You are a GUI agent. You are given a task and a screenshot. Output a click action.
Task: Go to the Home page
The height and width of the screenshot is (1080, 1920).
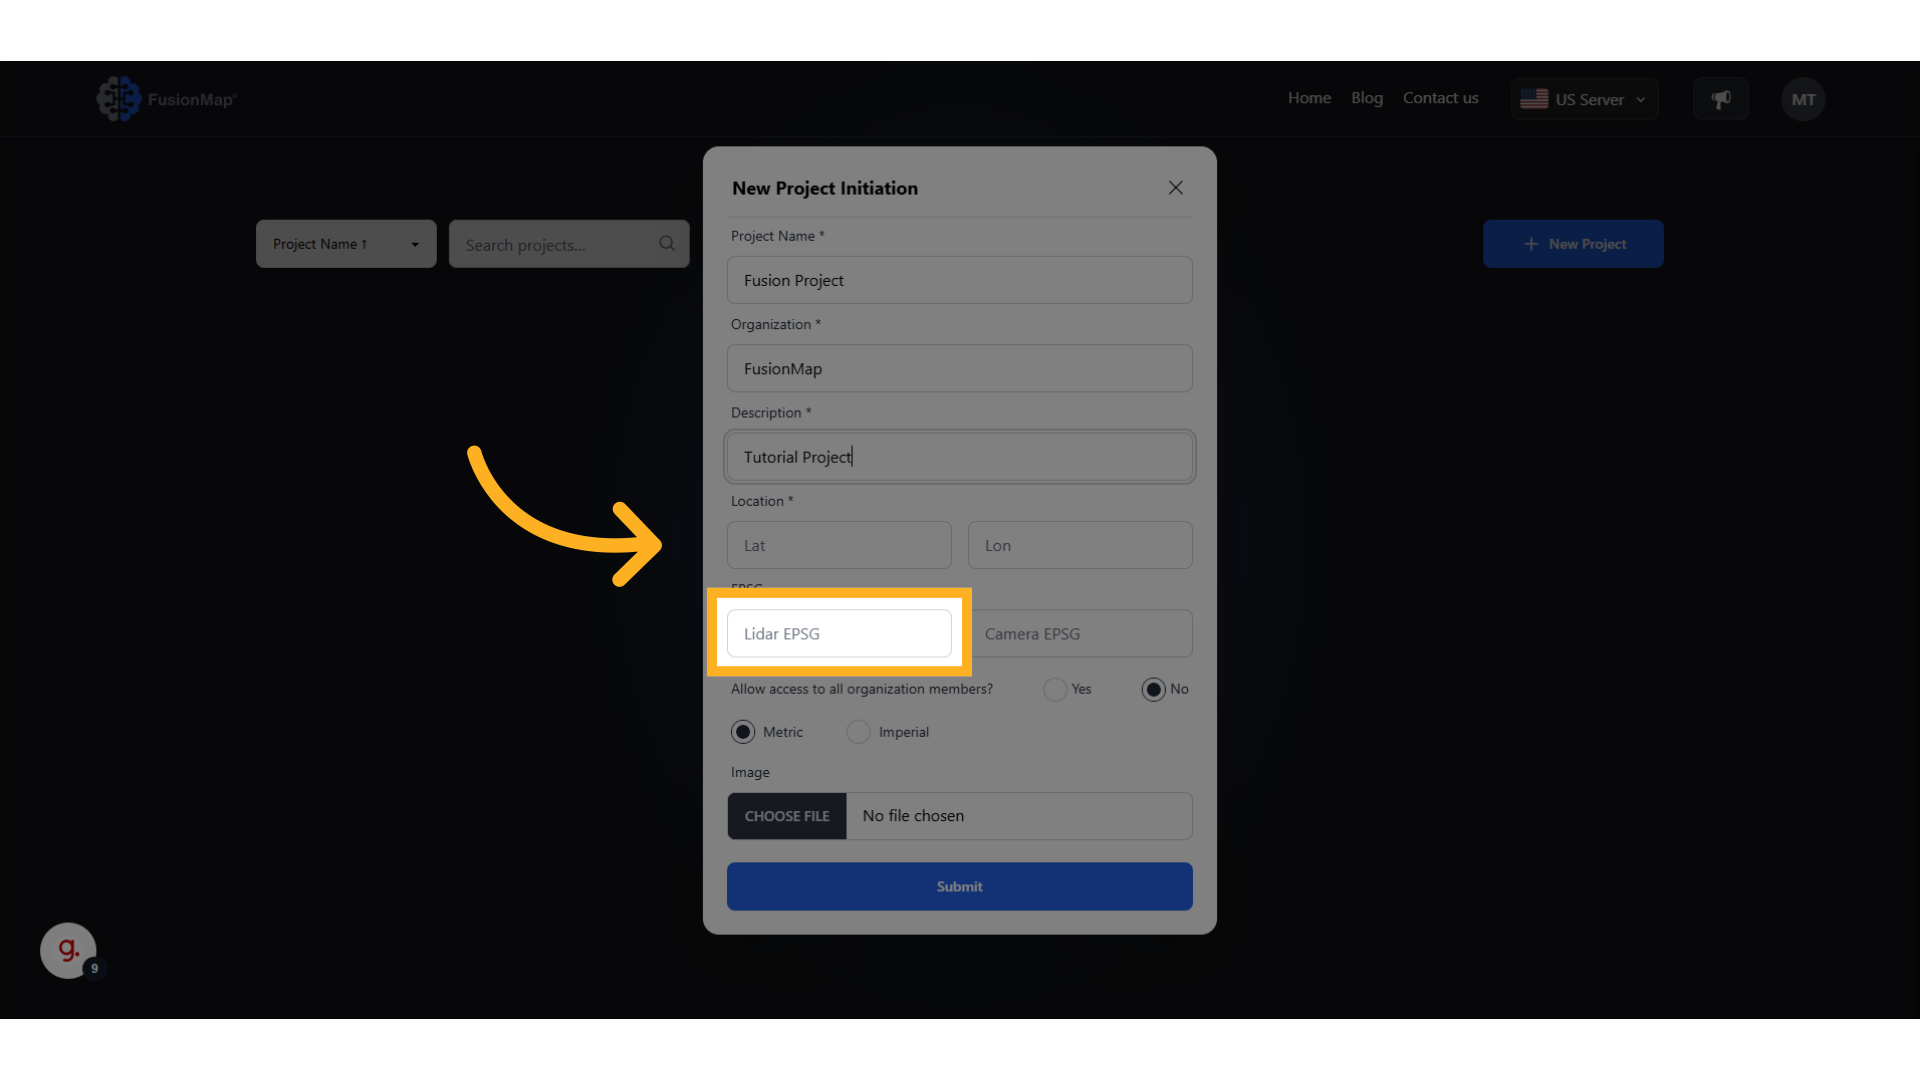click(x=1309, y=98)
